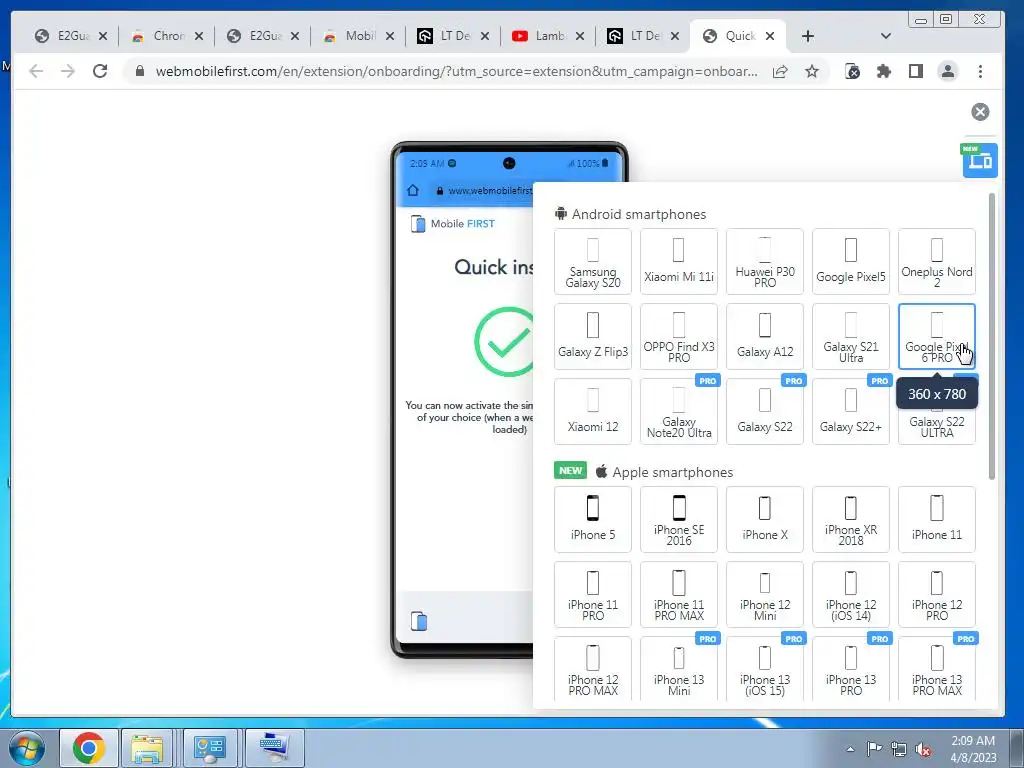
Task: Select the iPhone 12 Mini device
Action: [x=765, y=594]
